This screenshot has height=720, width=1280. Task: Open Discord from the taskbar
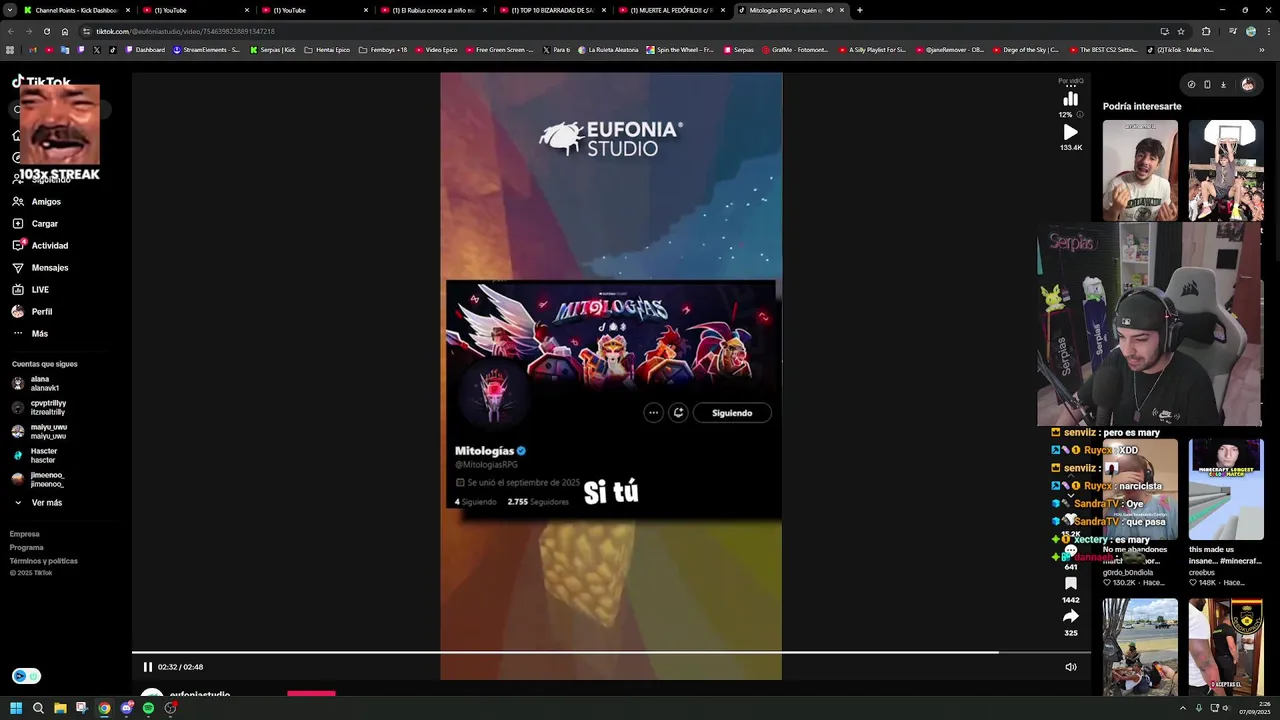tap(126, 708)
